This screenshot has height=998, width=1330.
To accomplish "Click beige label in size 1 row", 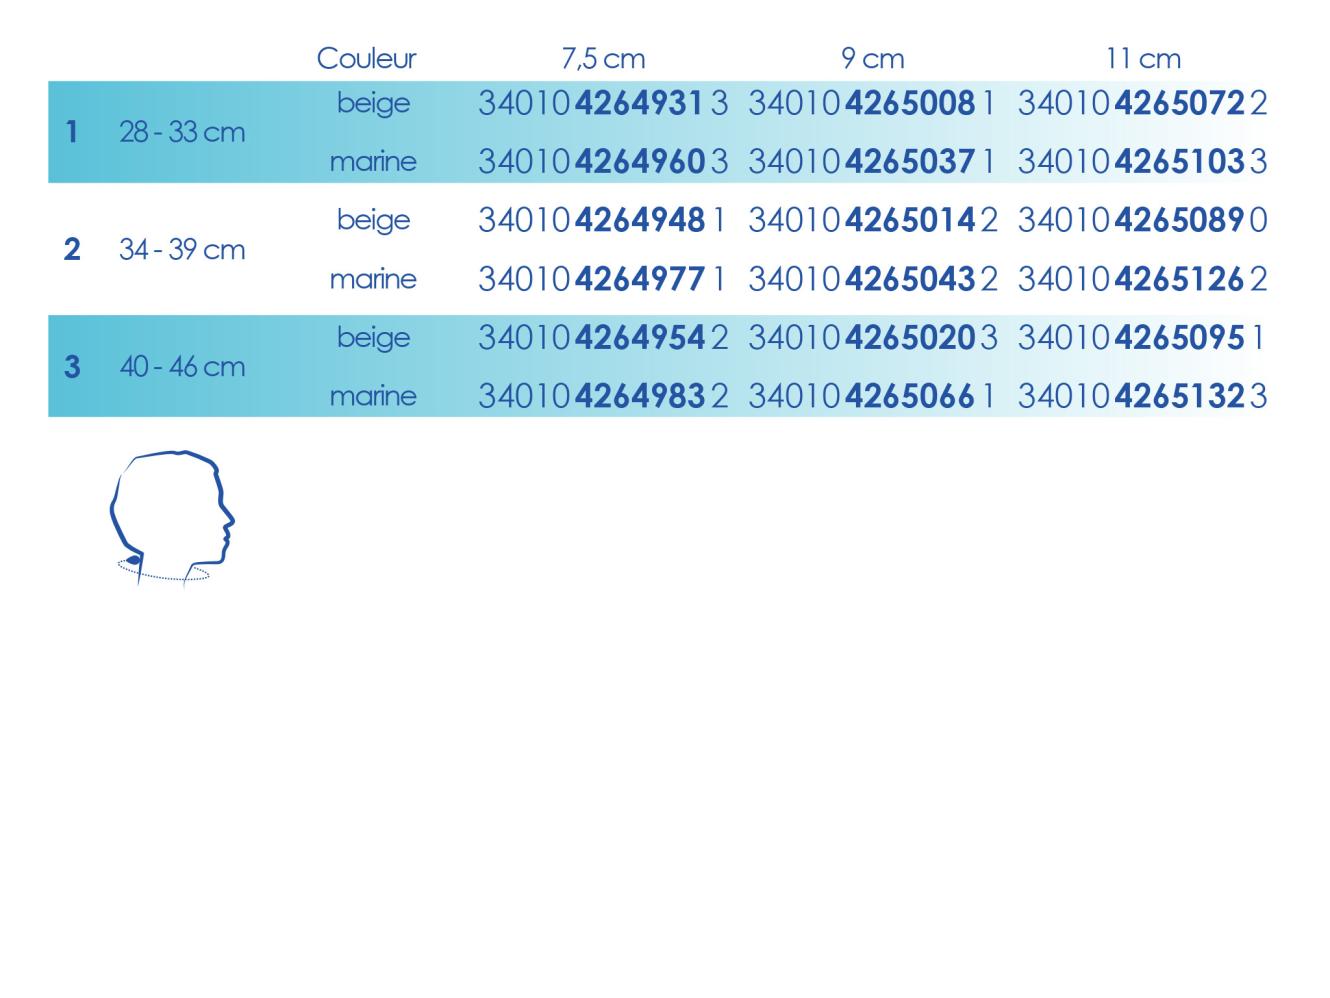I will 373,103.
